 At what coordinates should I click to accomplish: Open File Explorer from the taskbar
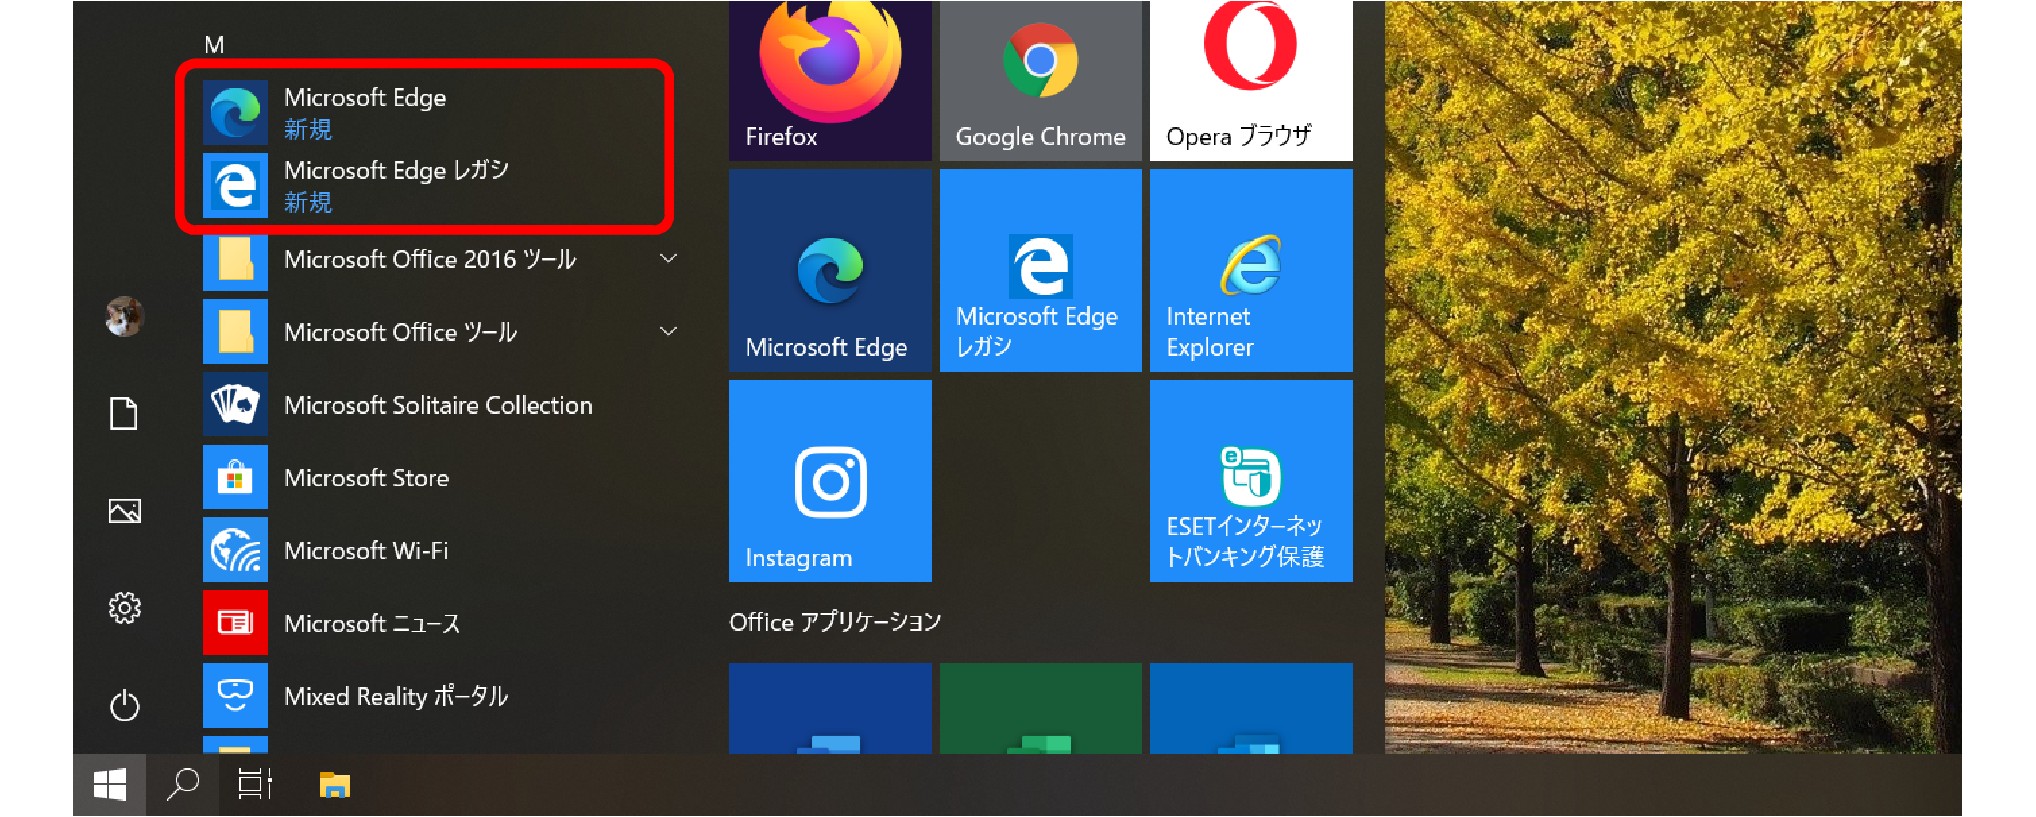coord(334,785)
